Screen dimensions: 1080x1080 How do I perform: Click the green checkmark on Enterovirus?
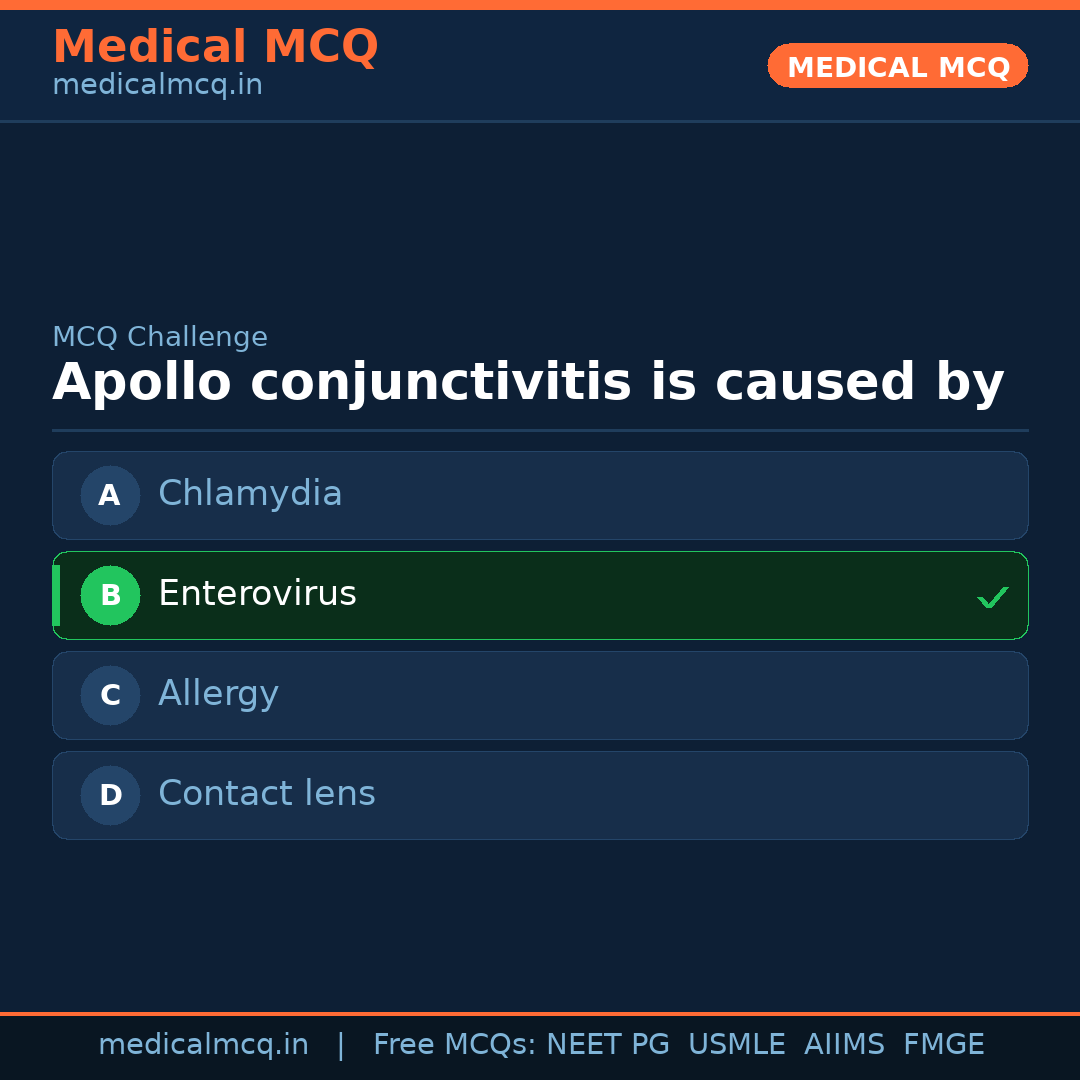992,598
